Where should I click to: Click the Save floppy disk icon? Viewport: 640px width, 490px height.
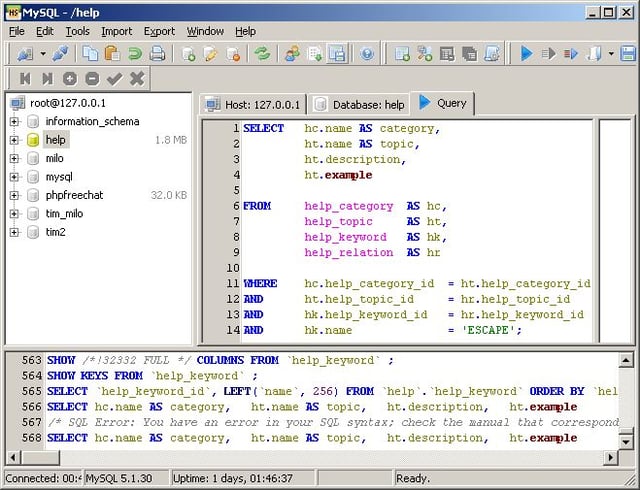(628, 53)
